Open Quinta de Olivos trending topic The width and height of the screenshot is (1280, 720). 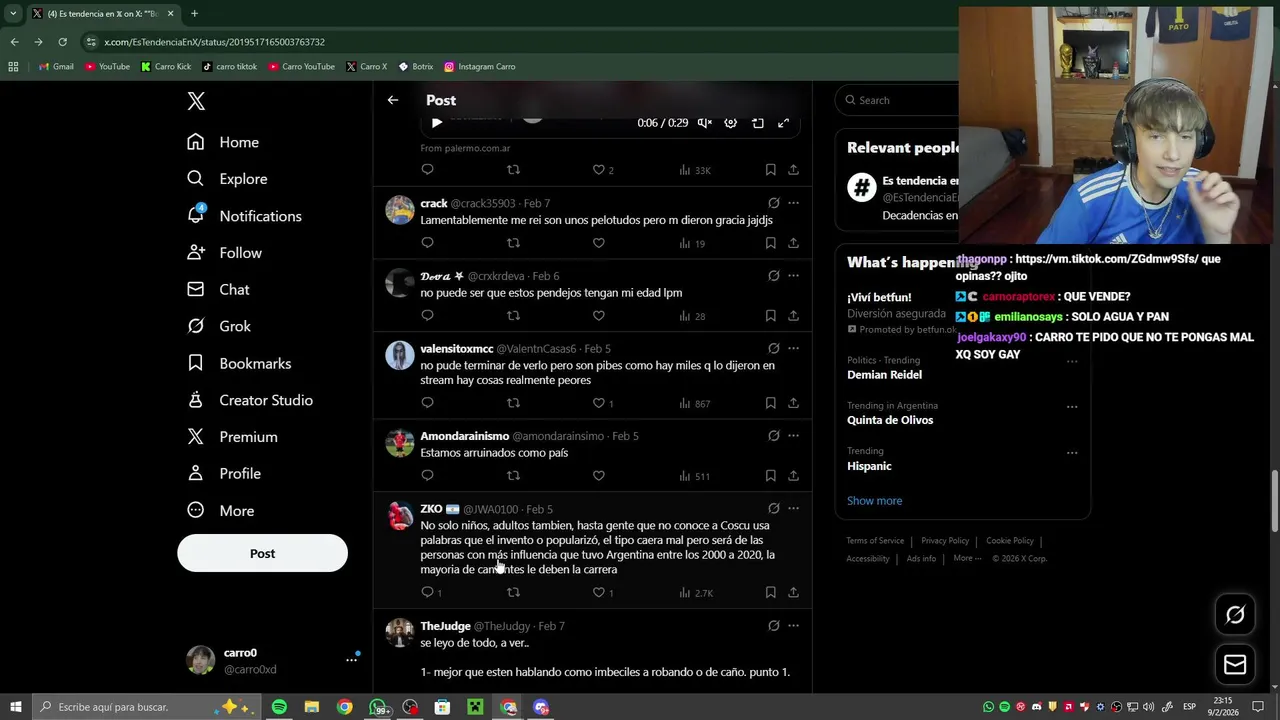890,421
